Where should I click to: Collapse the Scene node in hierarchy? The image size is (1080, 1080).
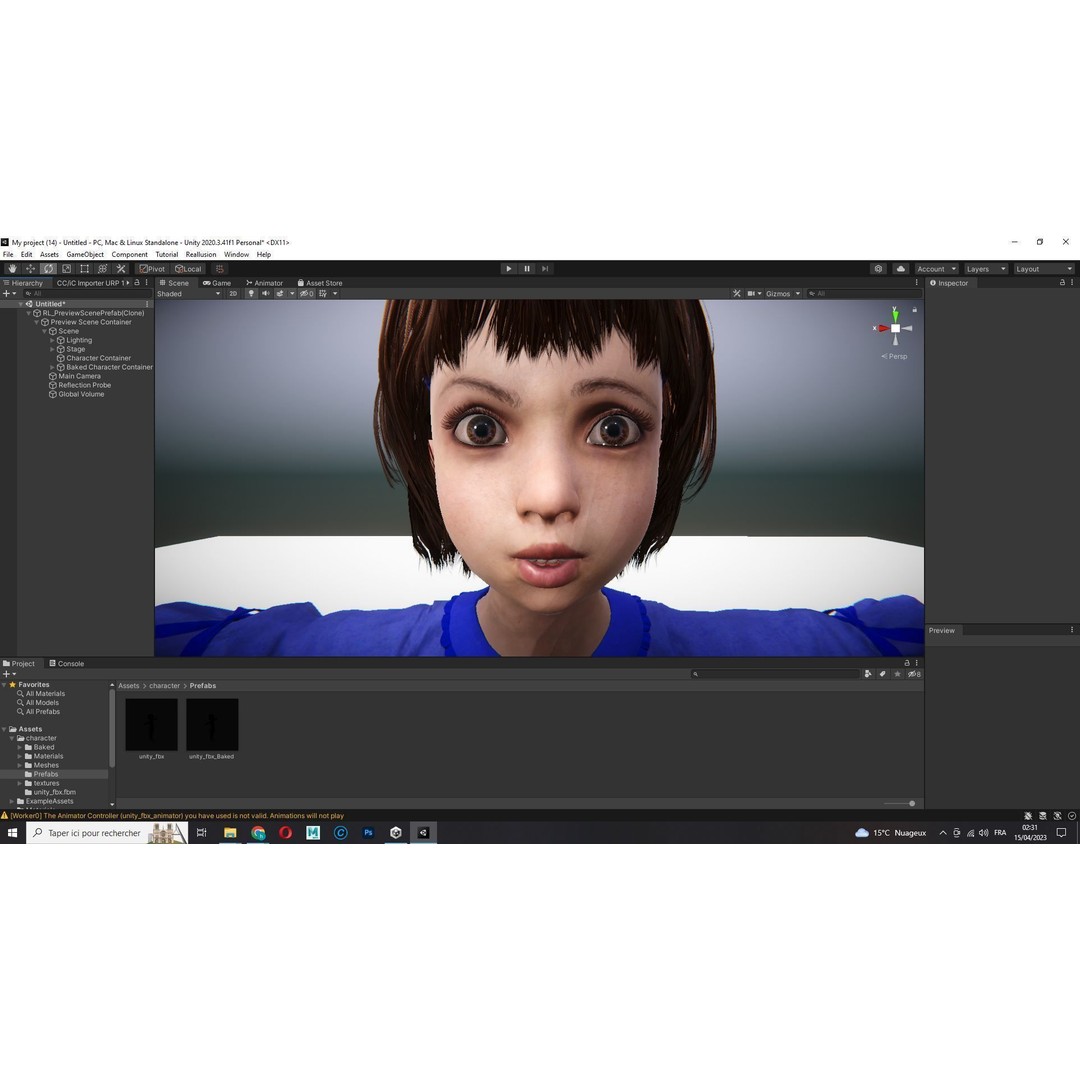click(x=44, y=331)
